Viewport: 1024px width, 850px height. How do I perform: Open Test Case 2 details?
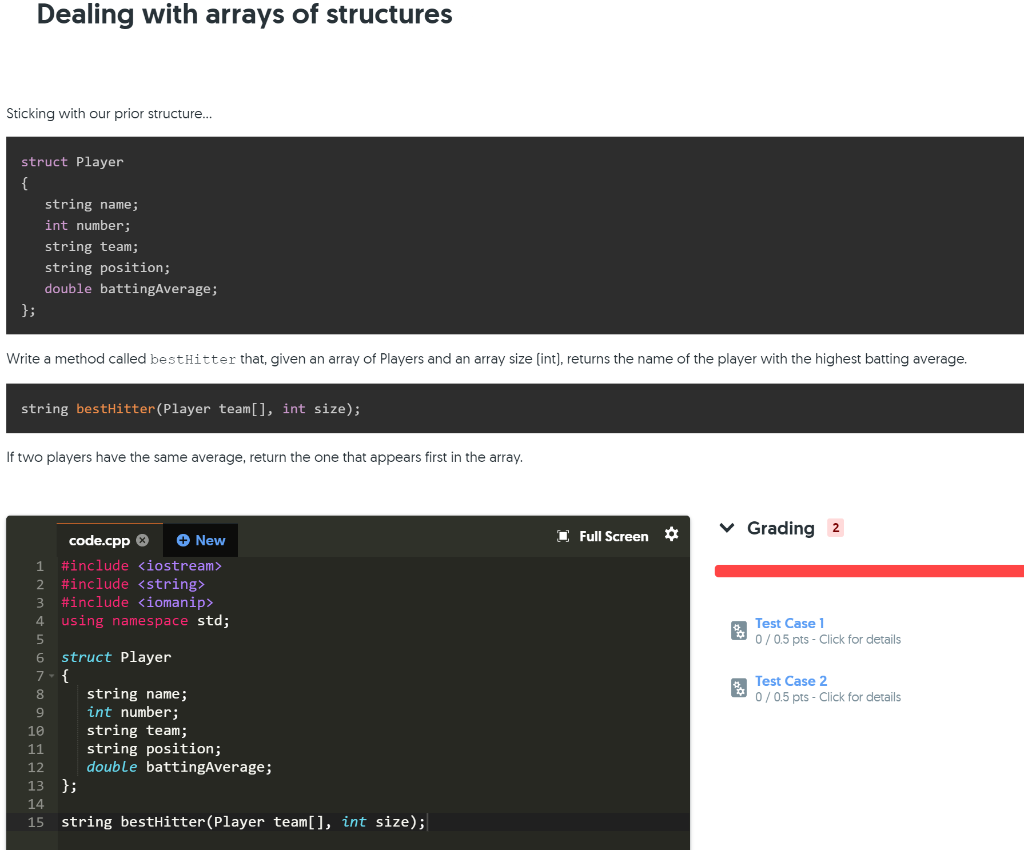coord(790,681)
